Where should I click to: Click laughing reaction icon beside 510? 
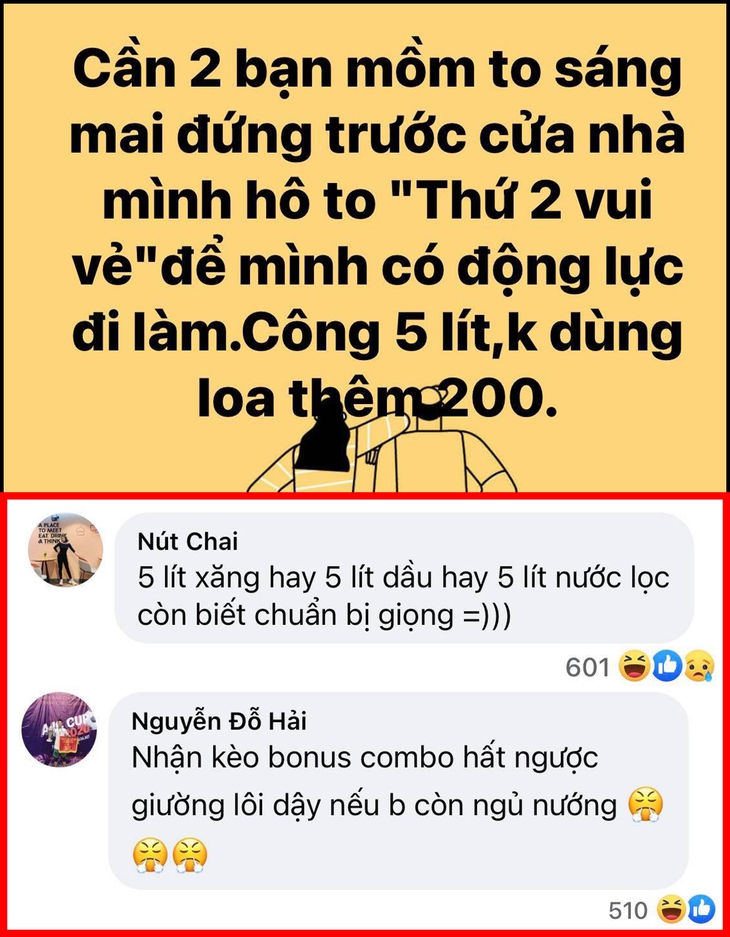[671, 910]
